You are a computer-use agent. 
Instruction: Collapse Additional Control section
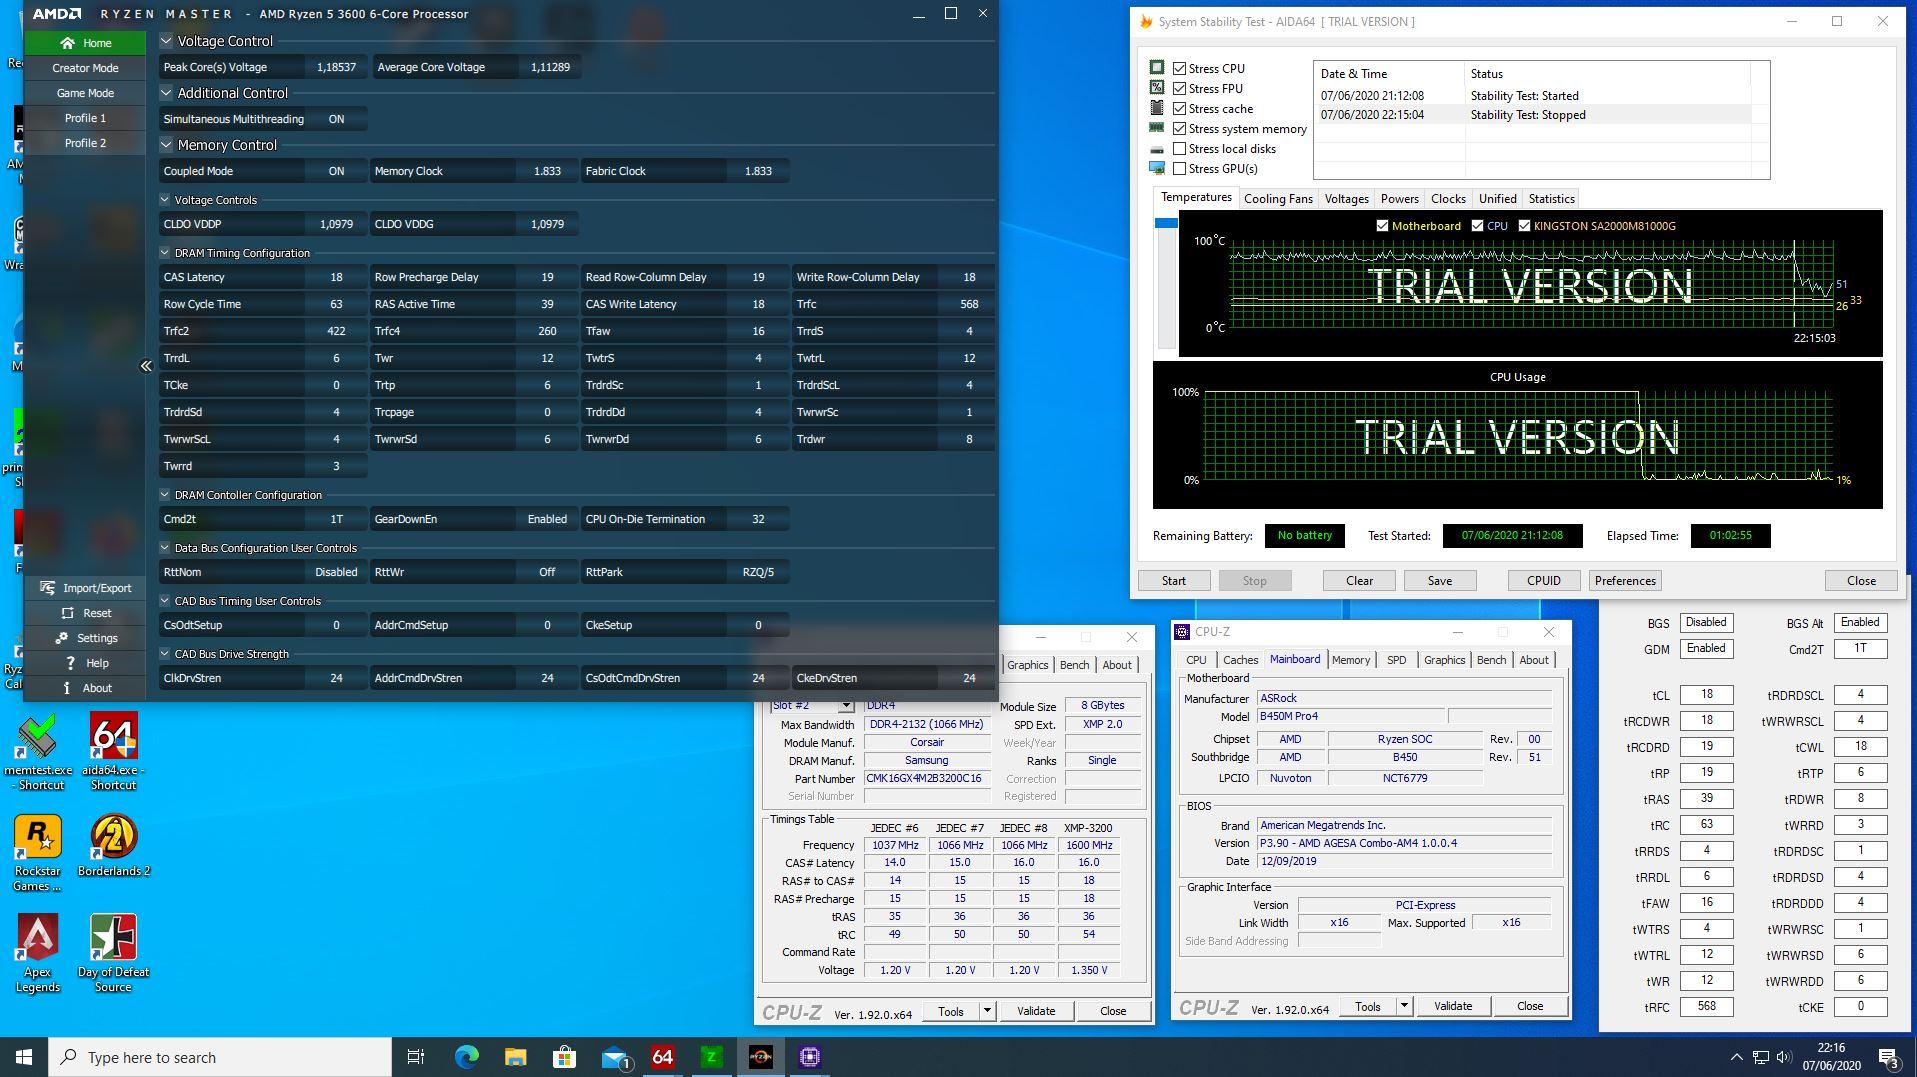[166, 93]
